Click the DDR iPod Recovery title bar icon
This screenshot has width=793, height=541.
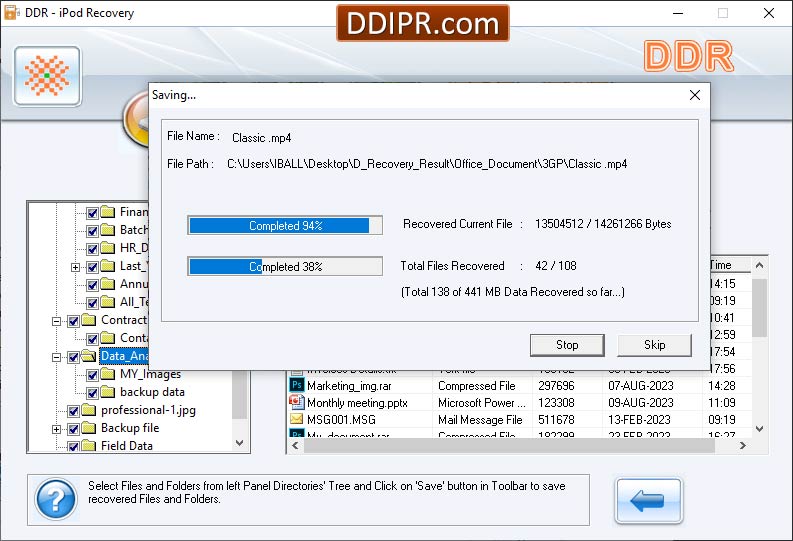point(12,12)
